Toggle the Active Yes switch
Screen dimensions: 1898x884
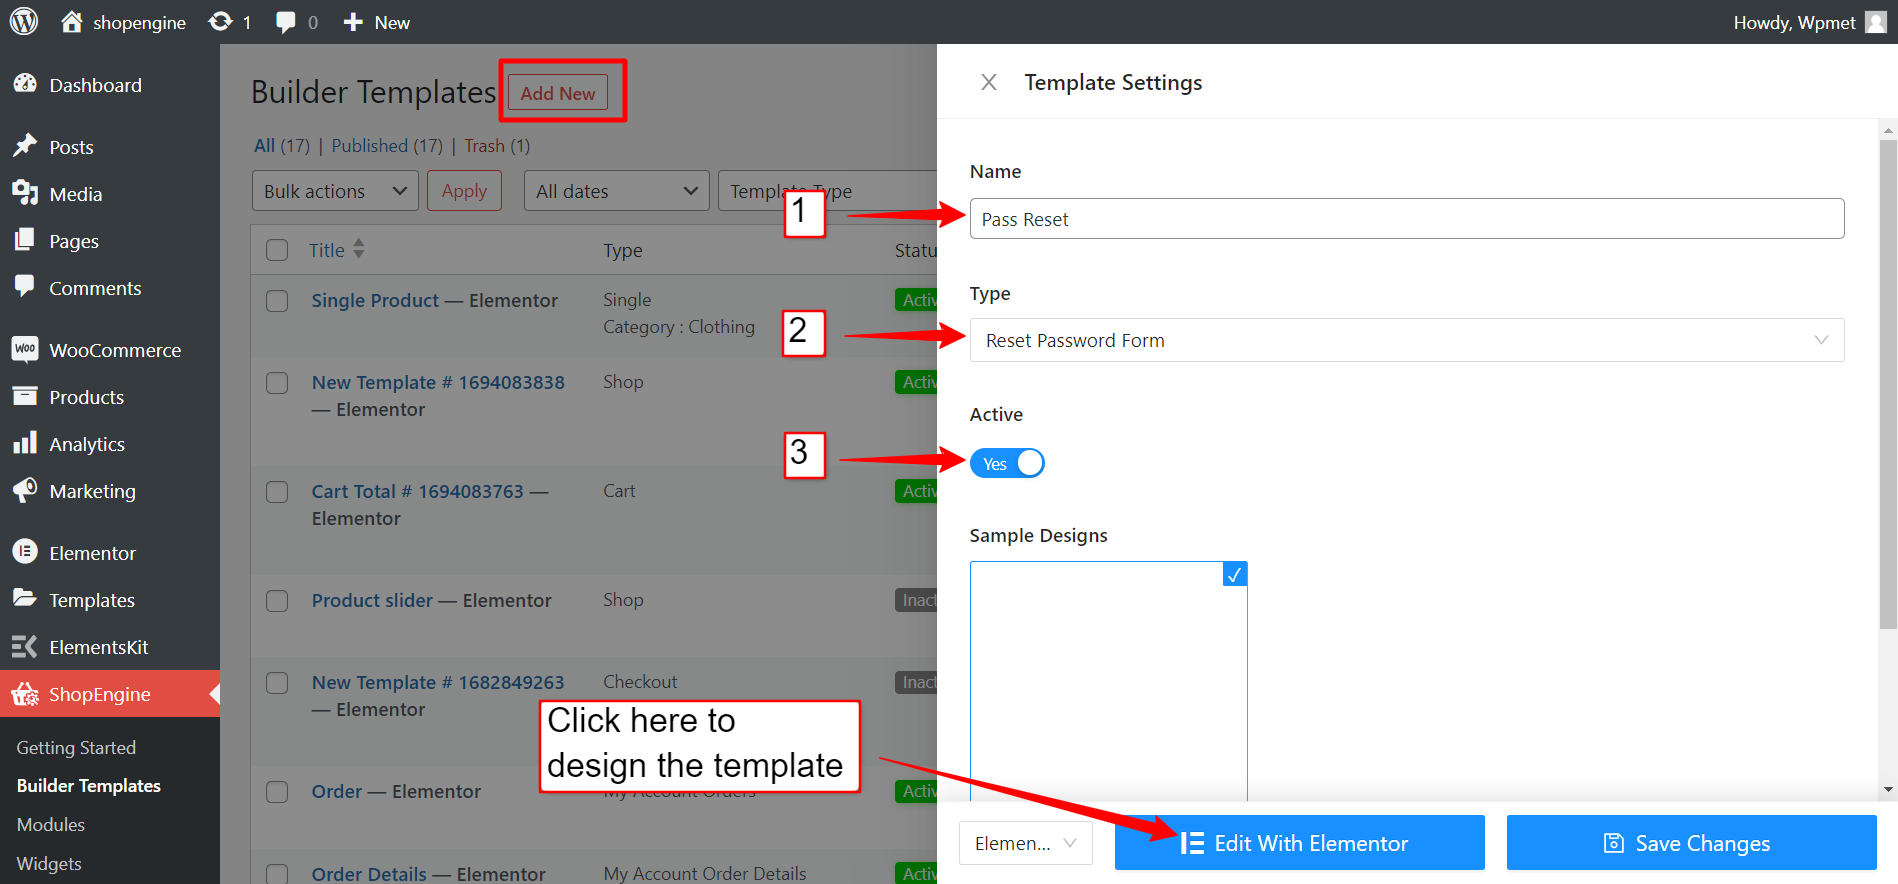pyautogui.click(x=1007, y=463)
